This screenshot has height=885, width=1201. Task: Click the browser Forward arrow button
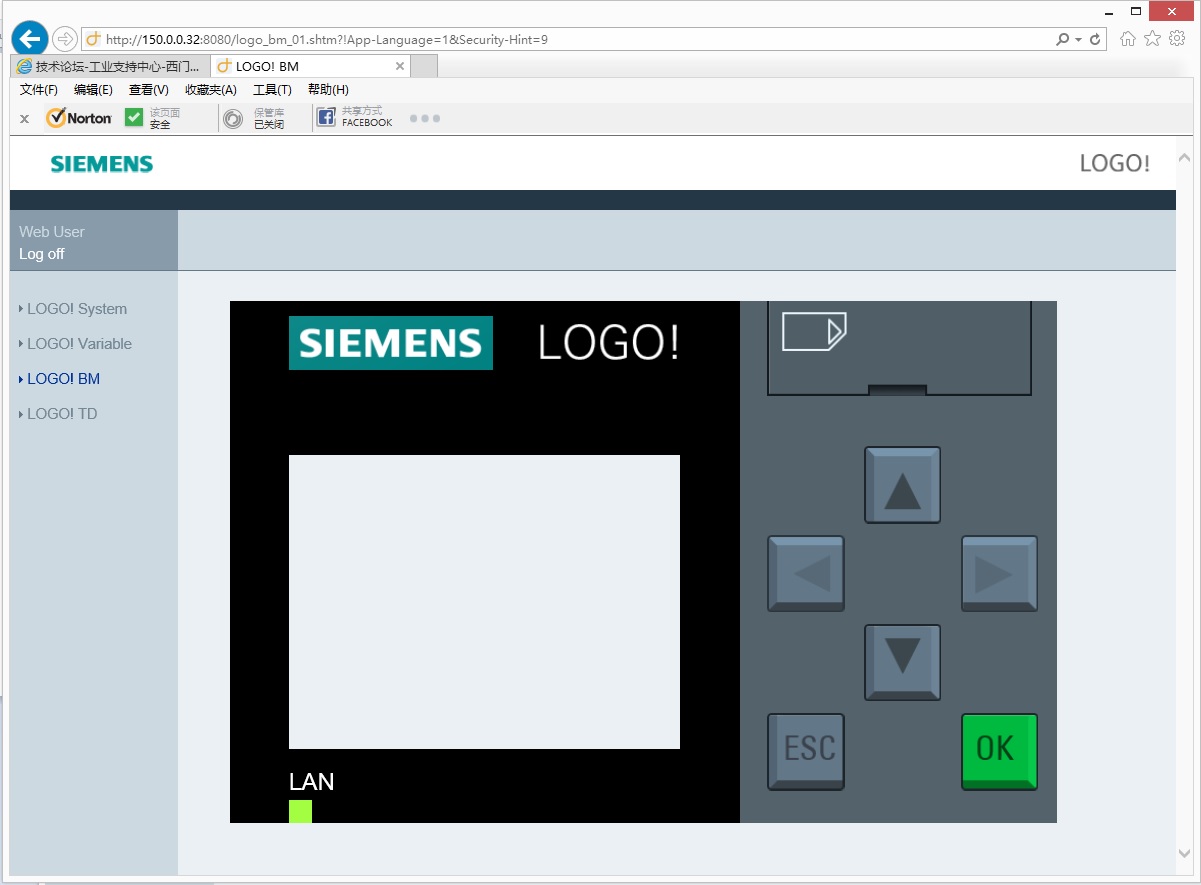(x=64, y=39)
